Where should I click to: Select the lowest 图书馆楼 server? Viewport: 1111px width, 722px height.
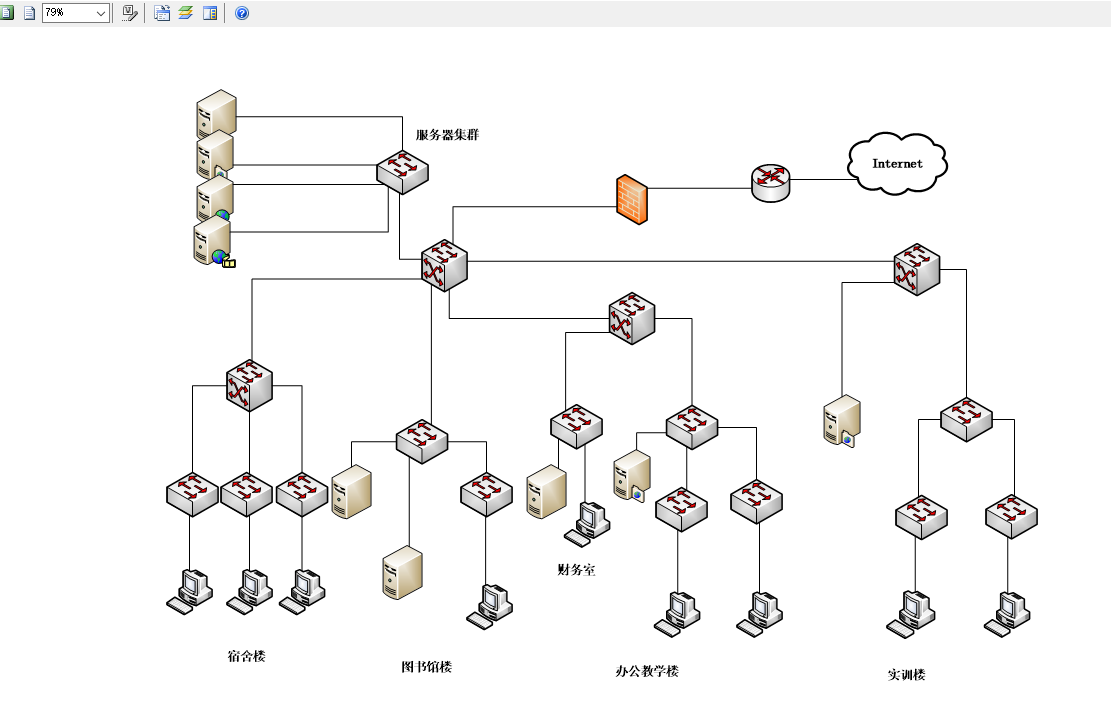pyautogui.click(x=402, y=572)
